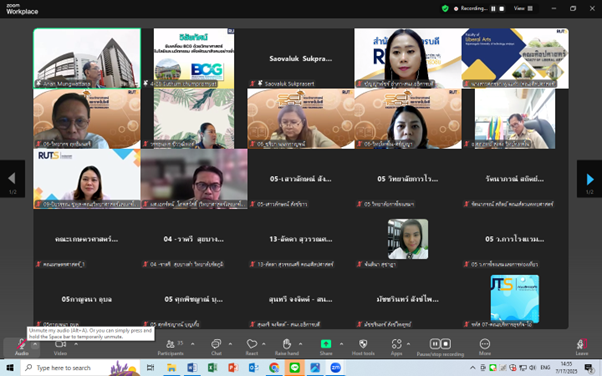Image resolution: width=602 pixels, height=376 pixels.
Task: Open the View layout menu
Action: (523, 8)
